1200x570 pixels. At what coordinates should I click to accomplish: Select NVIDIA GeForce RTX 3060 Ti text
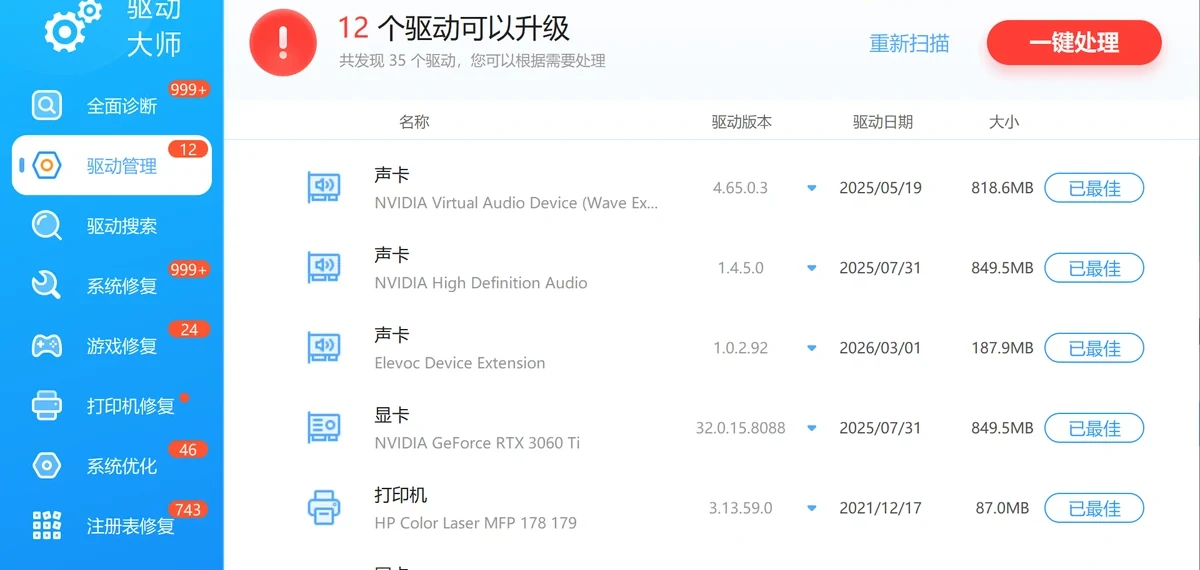[x=477, y=443]
